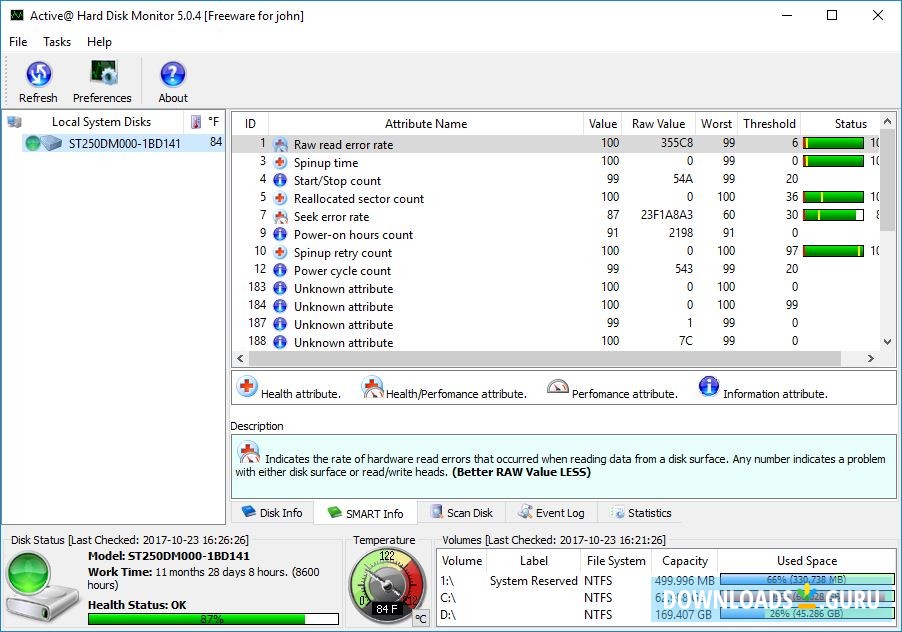Click the temperature gauge dial
The image size is (902, 632).
pos(387,585)
